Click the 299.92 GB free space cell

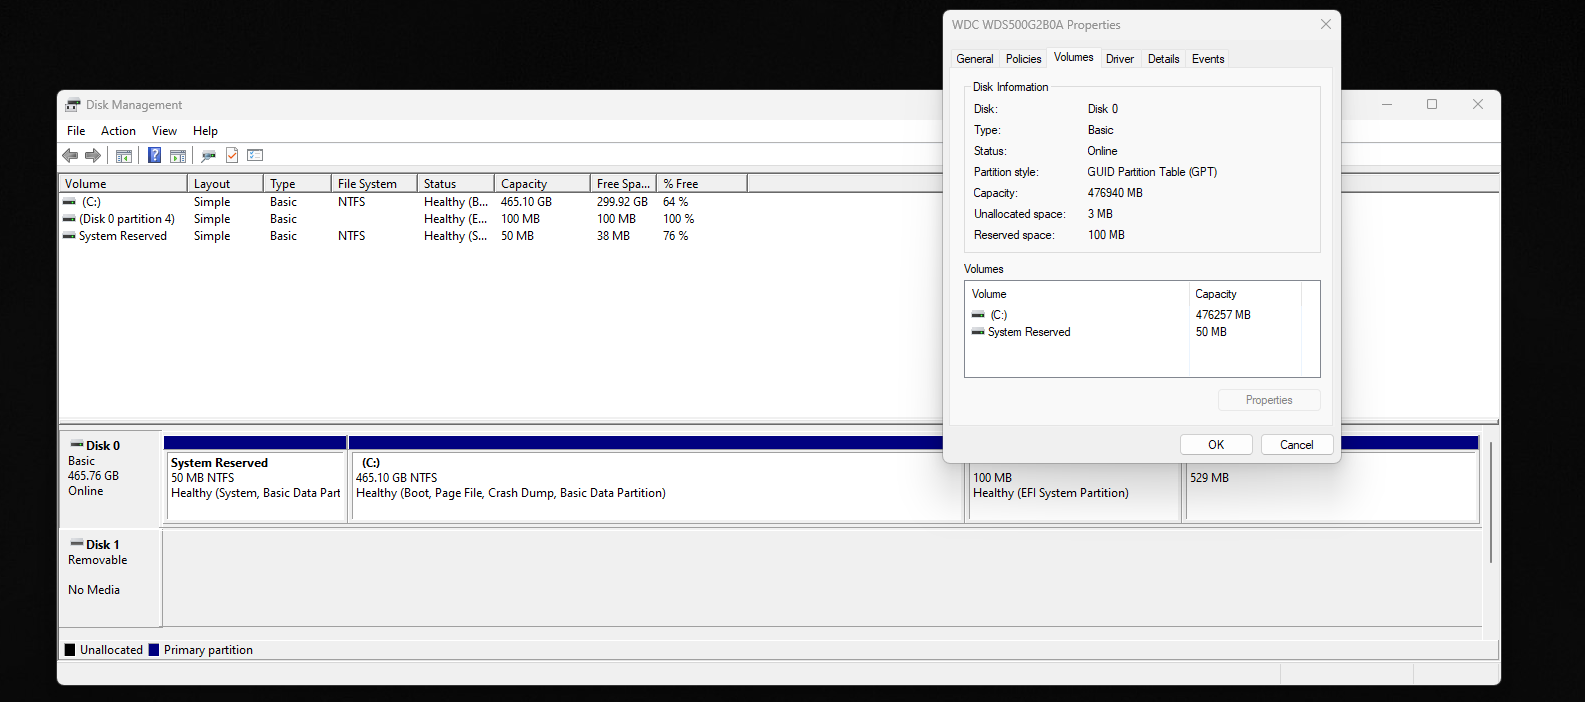click(622, 202)
